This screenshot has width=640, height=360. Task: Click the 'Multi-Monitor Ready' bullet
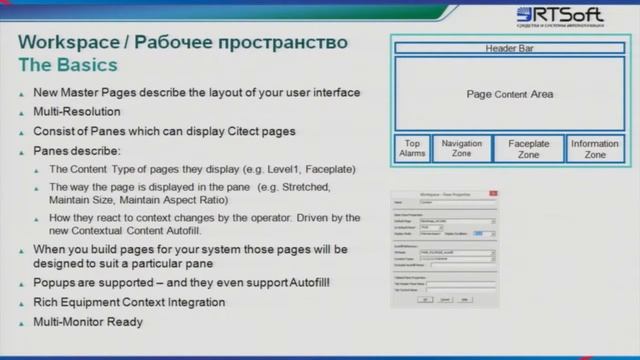click(88, 322)
